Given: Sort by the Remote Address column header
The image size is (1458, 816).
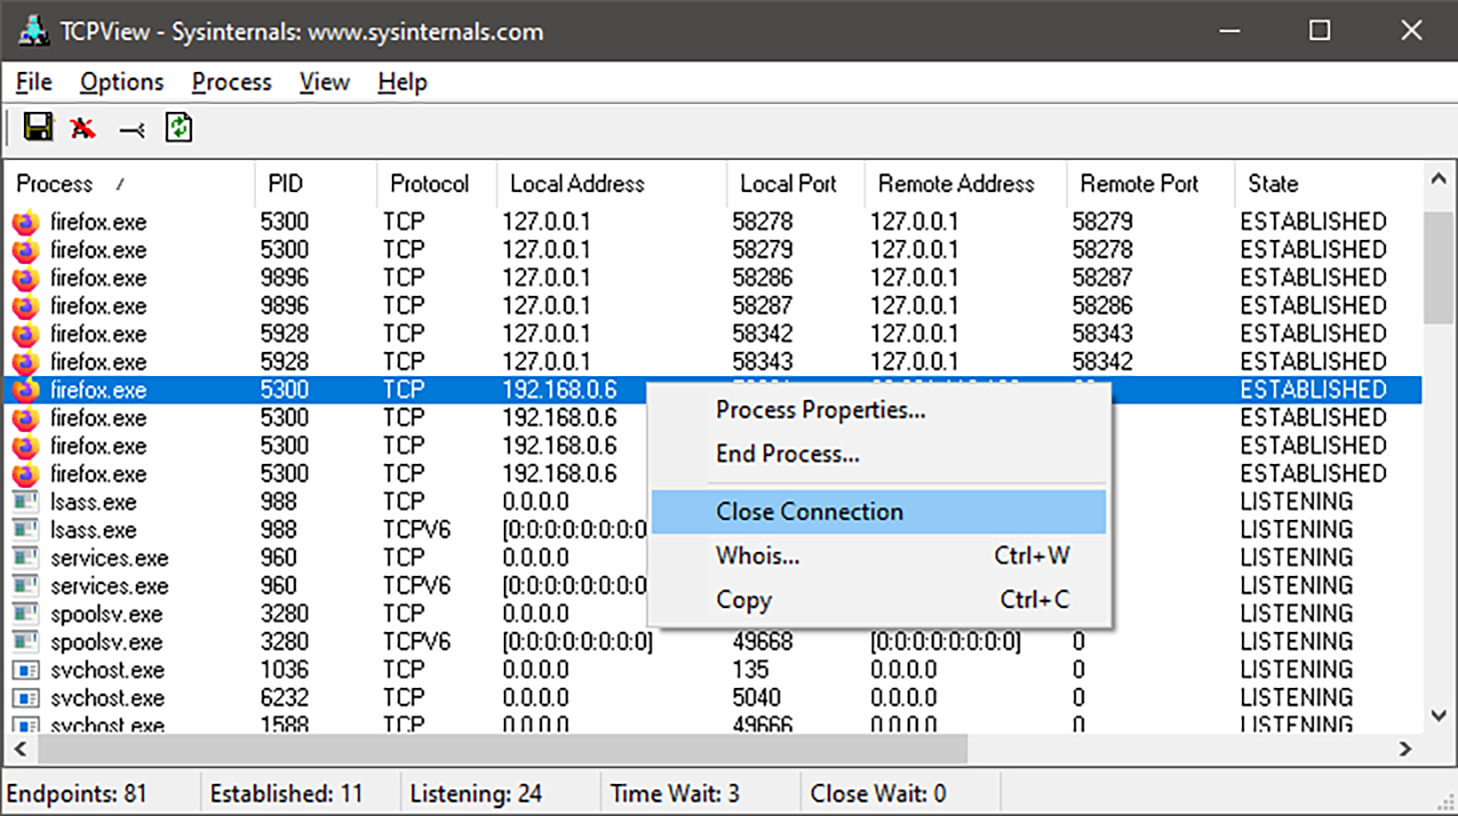Looking at the screenshot, I should 966,184.
